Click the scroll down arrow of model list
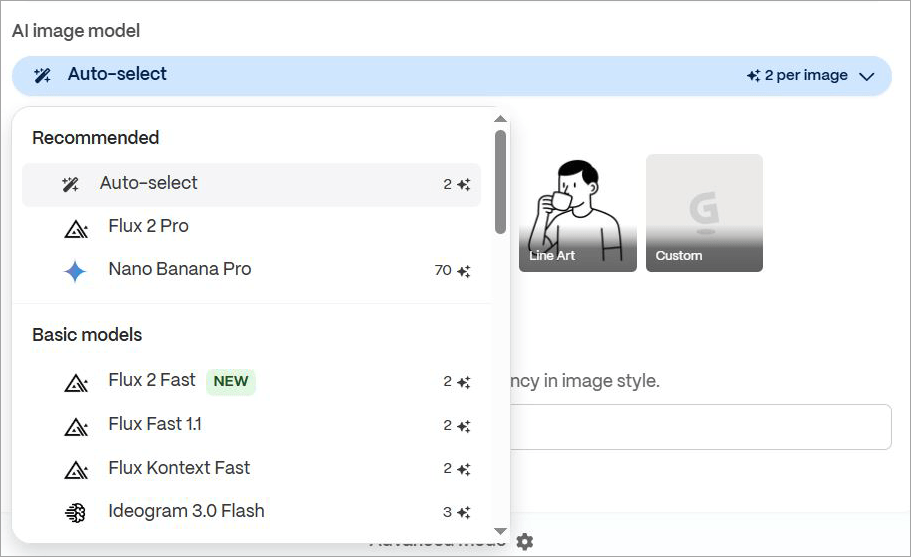The height and width of the screenshot is (557, 911). tap(500, 531)
